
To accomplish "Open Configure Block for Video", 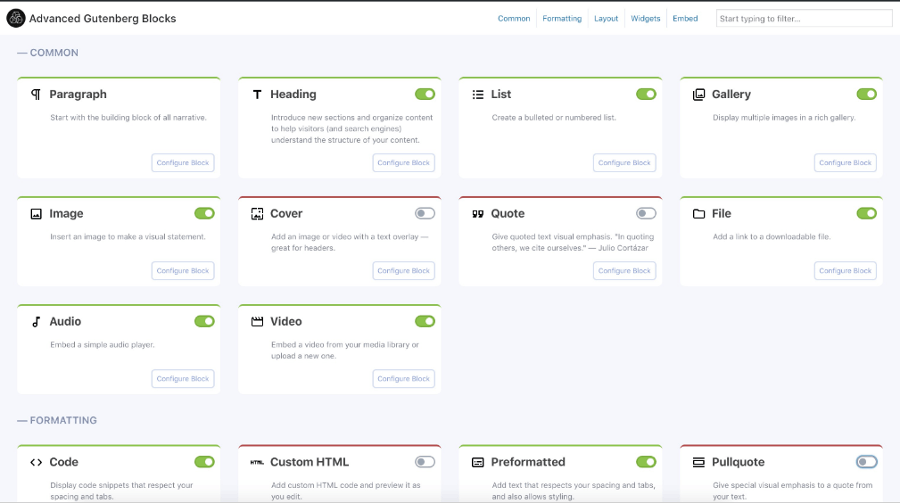I will tap(404, 379).
